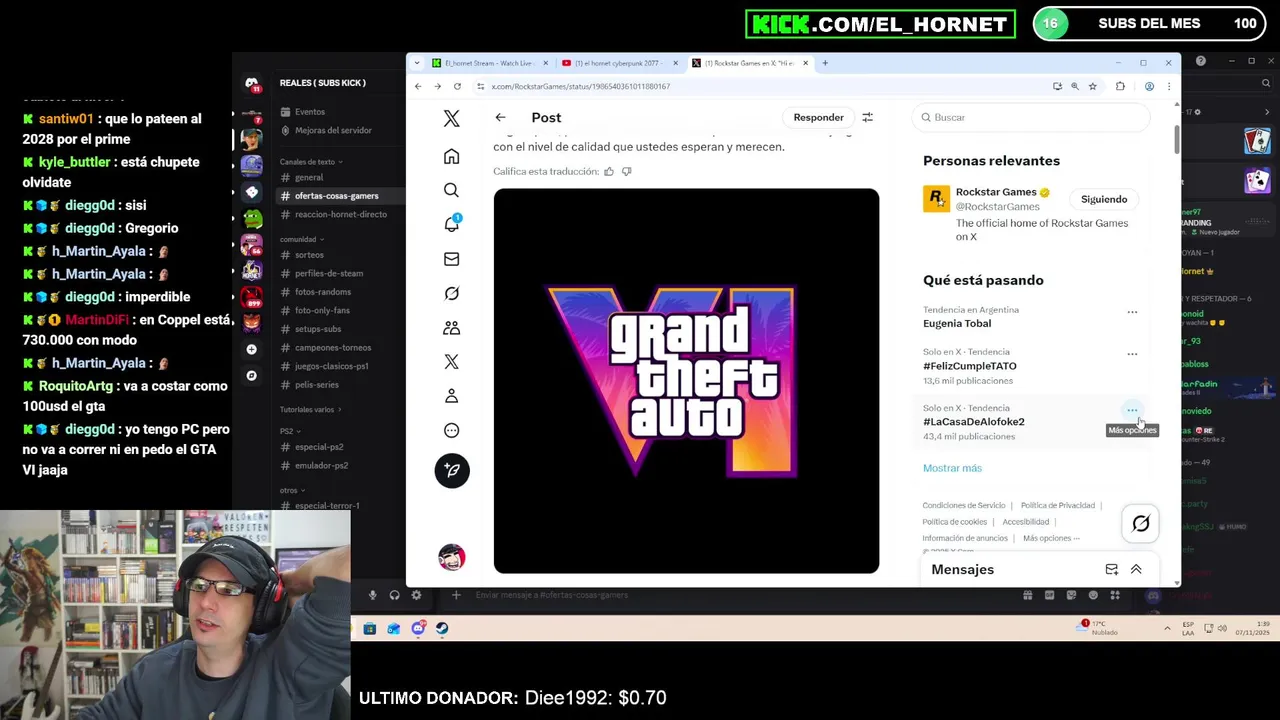Collapse Canales de texto category in Discord
The image size is (1280, 720).
point(311,161)
